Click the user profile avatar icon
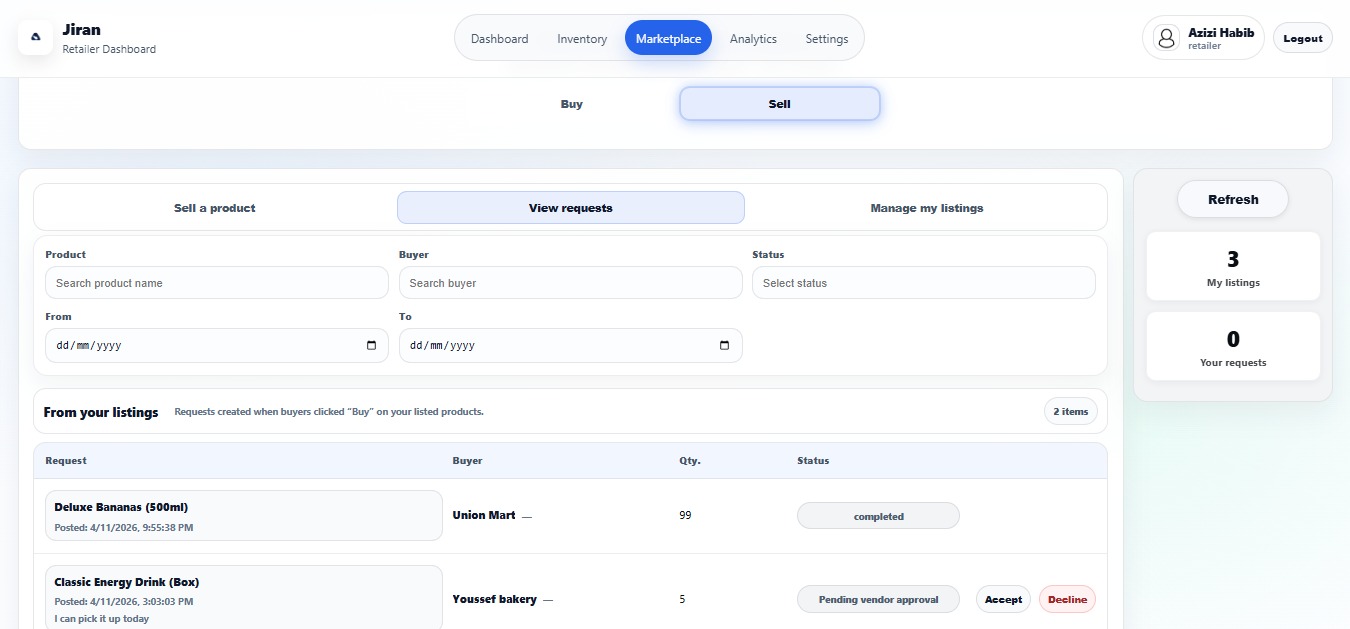1350x629 pixels. (1166, 38)
